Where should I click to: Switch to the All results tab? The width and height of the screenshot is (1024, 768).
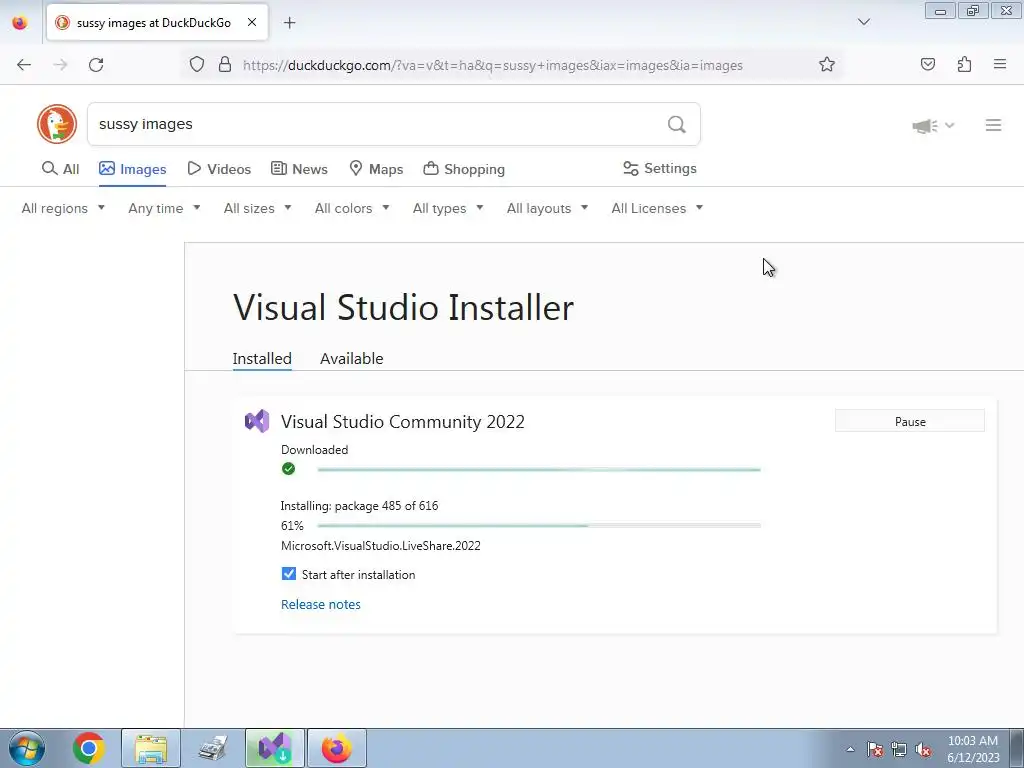(61, 169)
